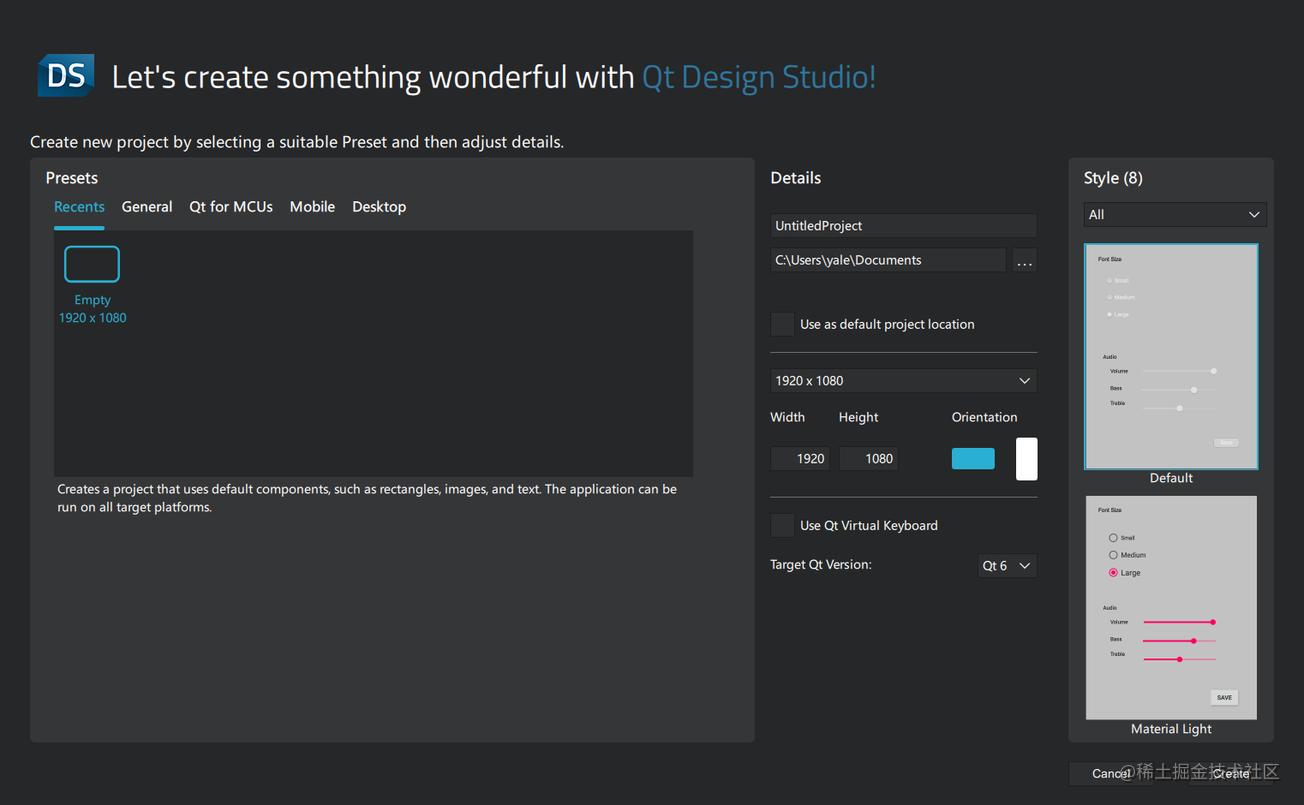Select the Material Light style thumbnail
This screenshot has height=805, width=1304.
tap(1171, 608)
